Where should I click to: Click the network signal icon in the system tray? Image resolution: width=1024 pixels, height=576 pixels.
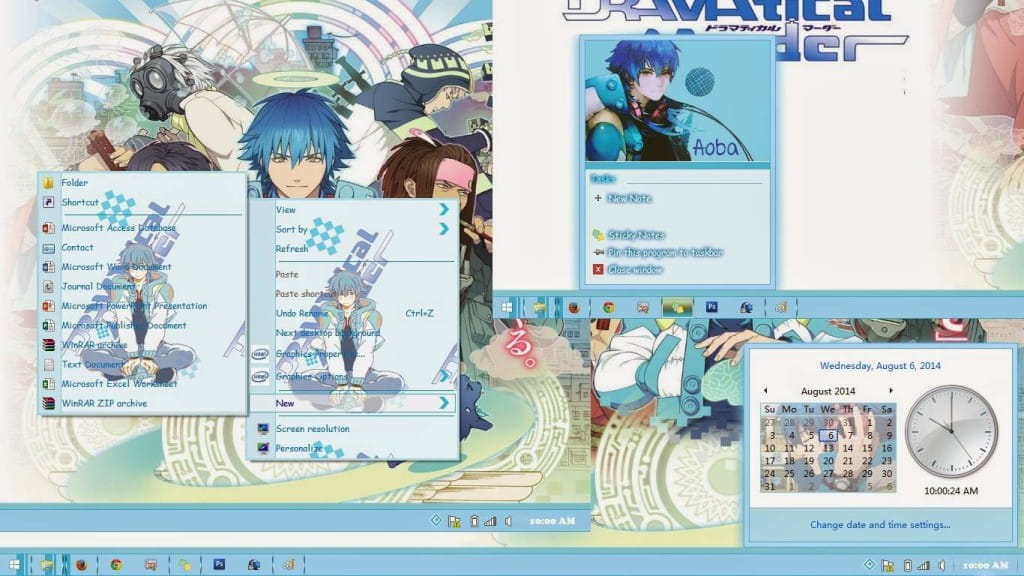point(923,565)
